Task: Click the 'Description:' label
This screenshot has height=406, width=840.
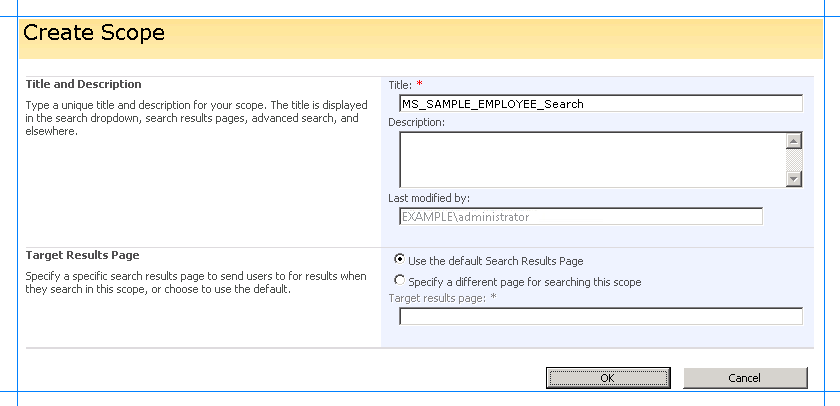Action: point(417,122)
